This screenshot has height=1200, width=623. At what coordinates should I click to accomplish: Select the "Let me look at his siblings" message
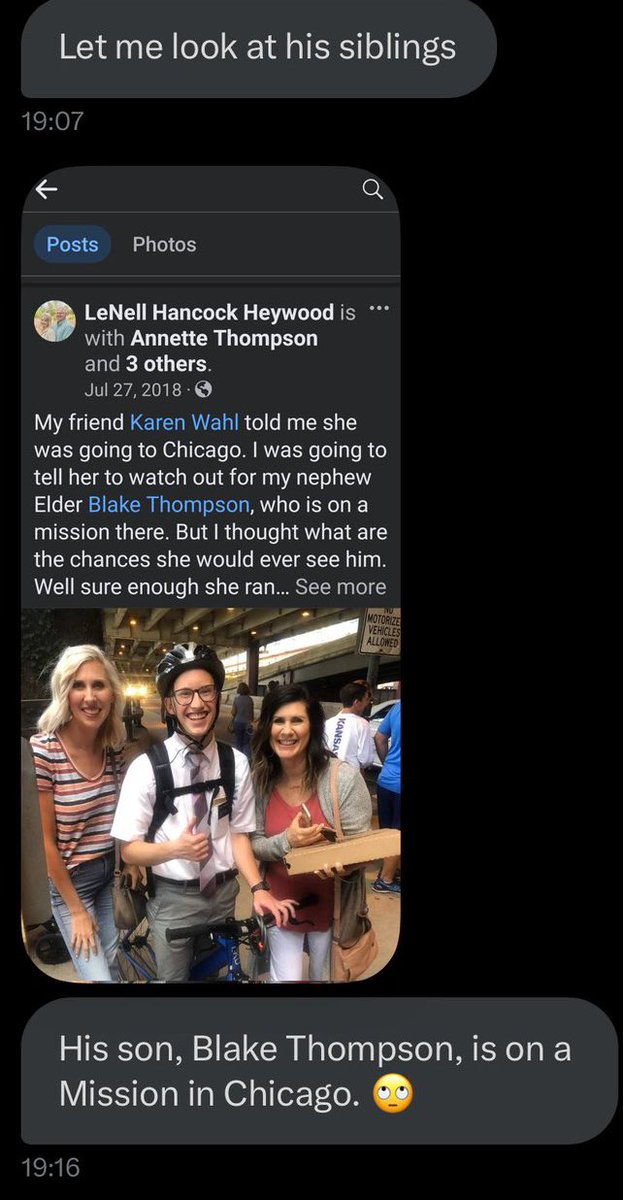coord(258,47)
